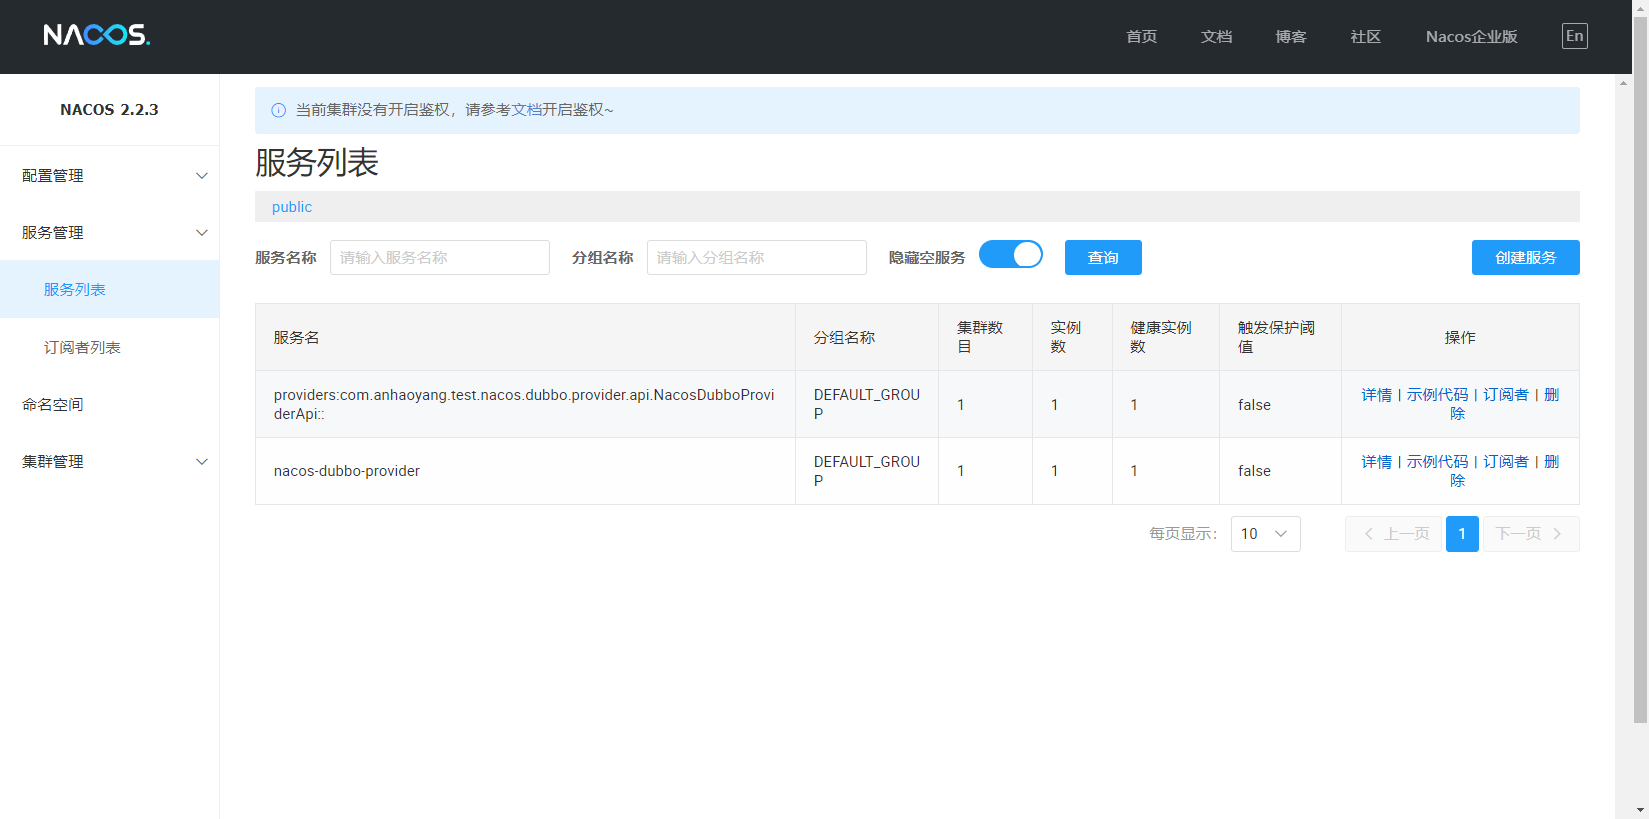Screen dimensions: 1649x819
Task: Click false in the nacos-dubbo-provider row
Action: [1254, 471]
